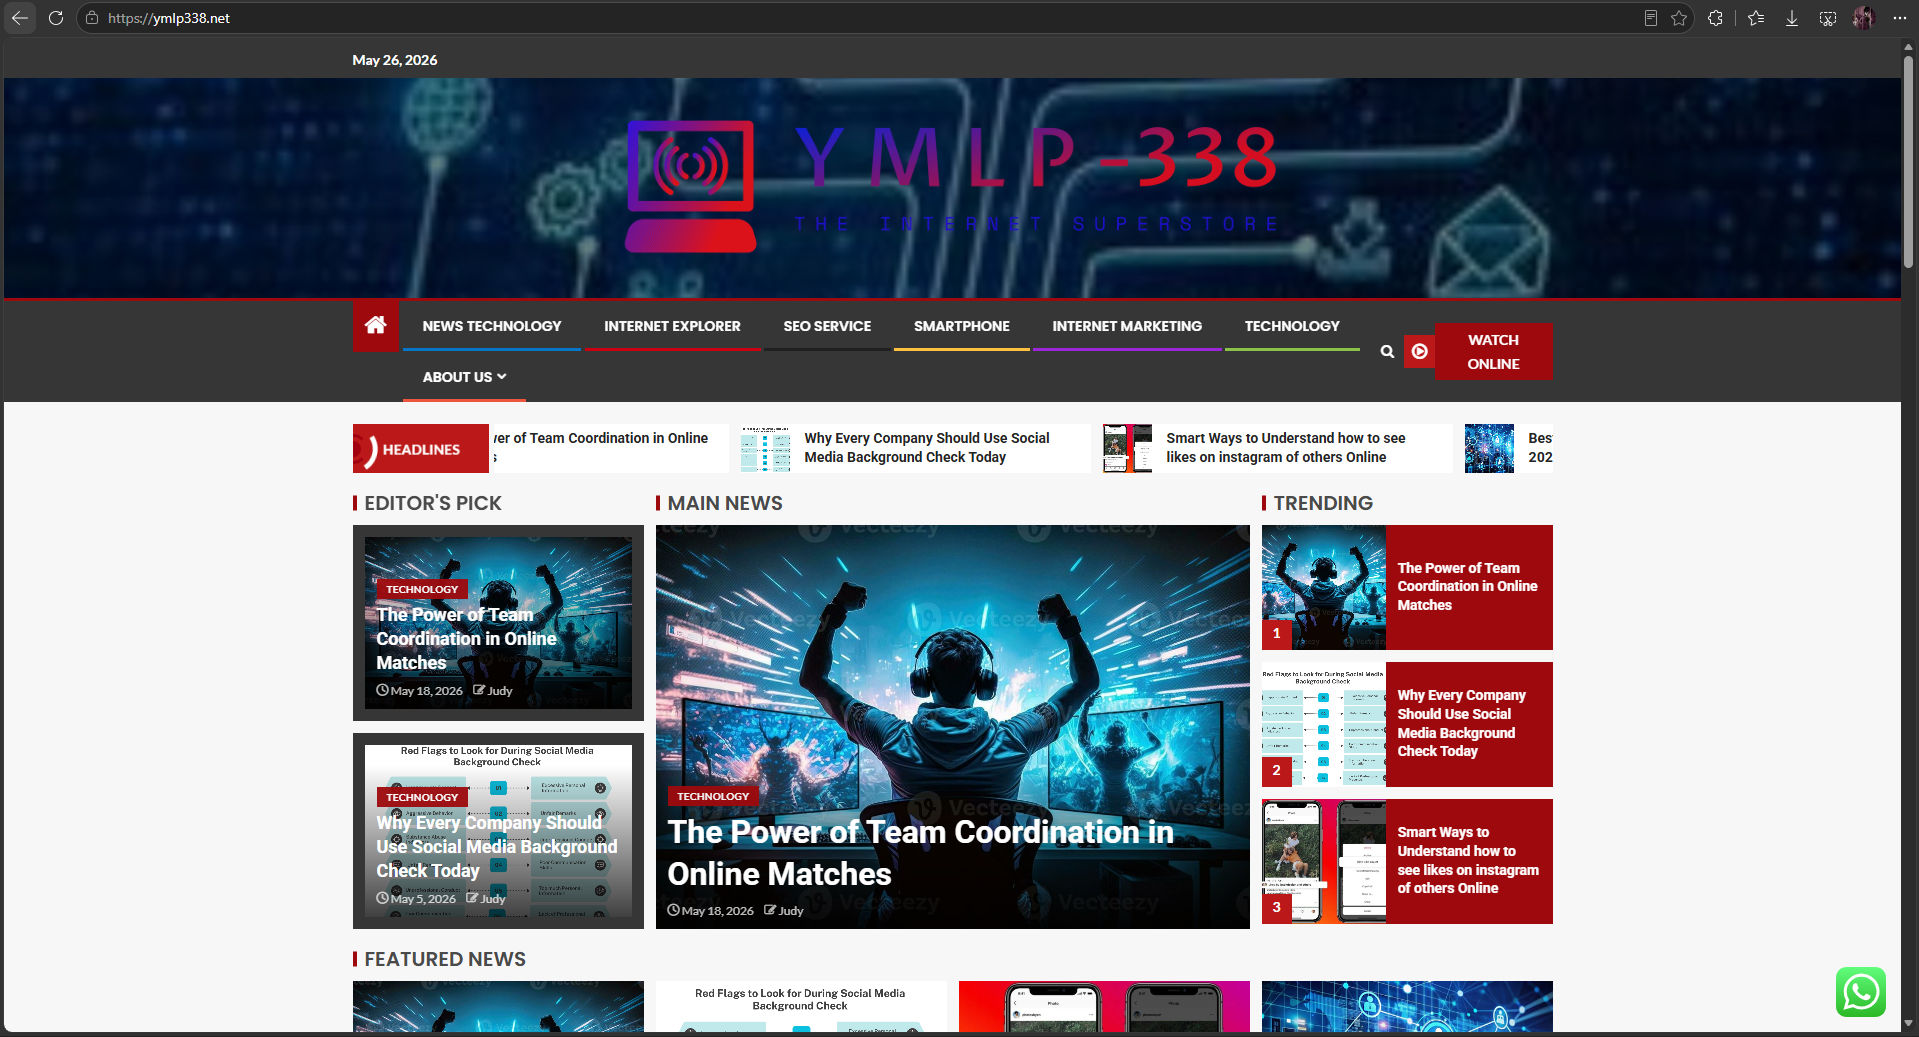1919x1037 pixels.
Task: Open the browser three-dot settings menu
Action: [x=1899, y=18]
